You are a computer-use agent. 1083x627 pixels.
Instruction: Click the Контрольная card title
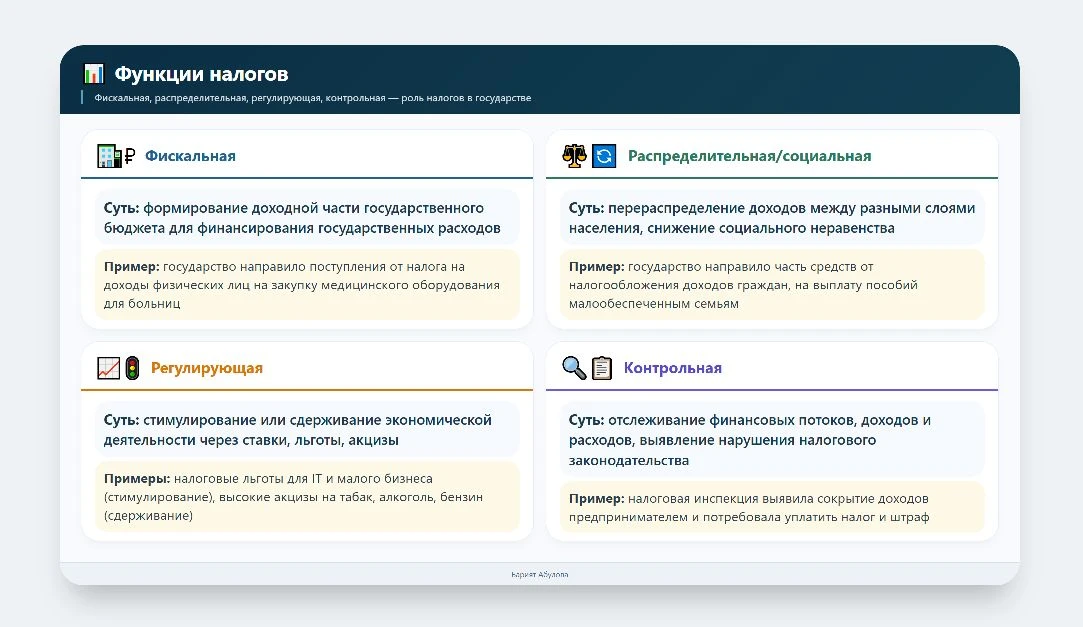pyautogui.click(x=673, y=368)
